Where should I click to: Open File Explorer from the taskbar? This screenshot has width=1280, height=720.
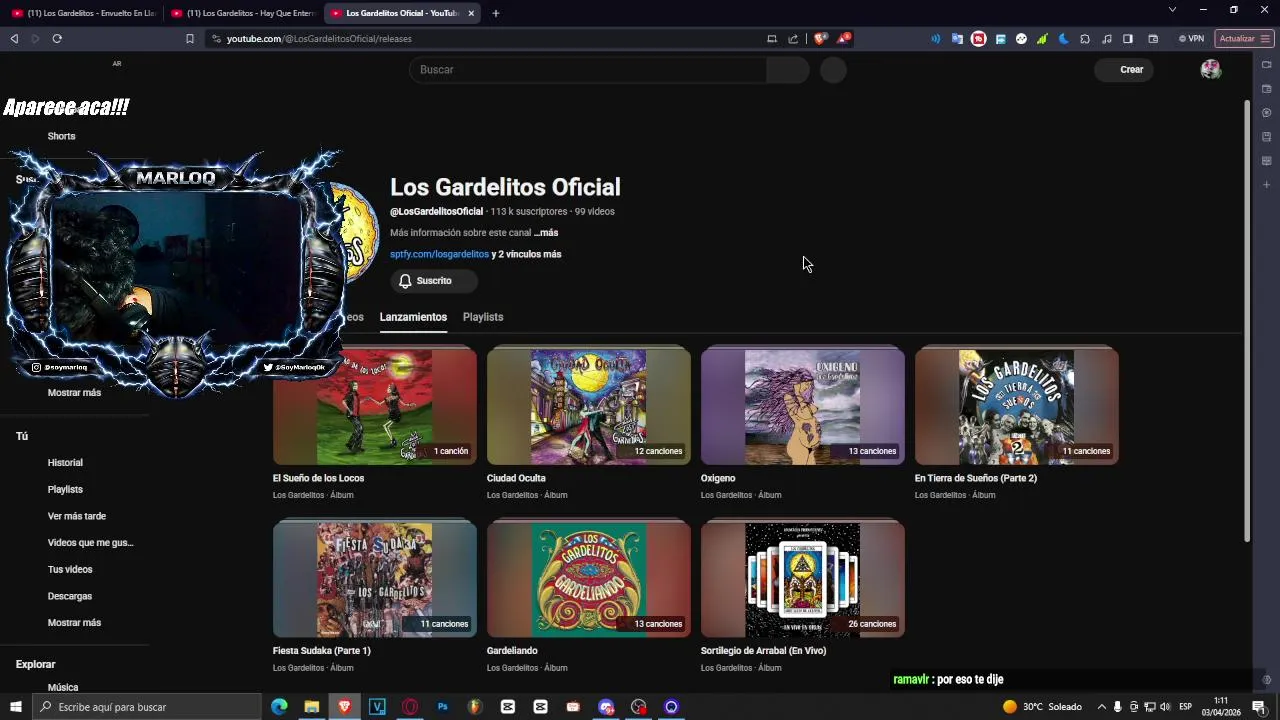point(312,707)
